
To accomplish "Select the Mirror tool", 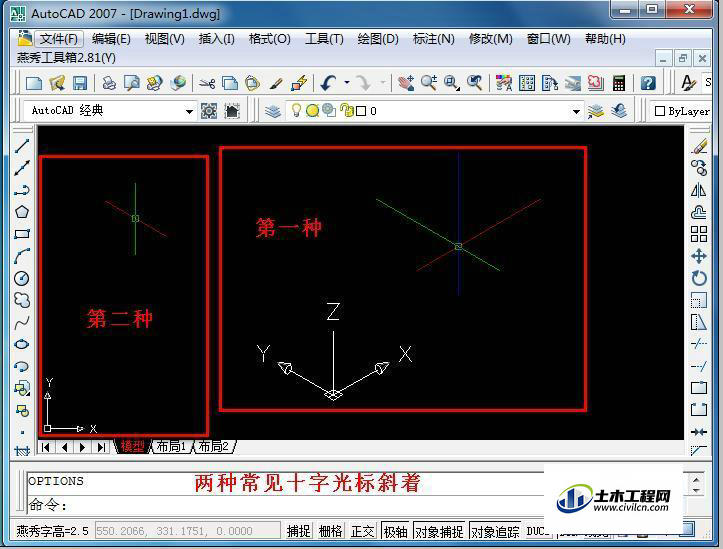I will [699, 190].
